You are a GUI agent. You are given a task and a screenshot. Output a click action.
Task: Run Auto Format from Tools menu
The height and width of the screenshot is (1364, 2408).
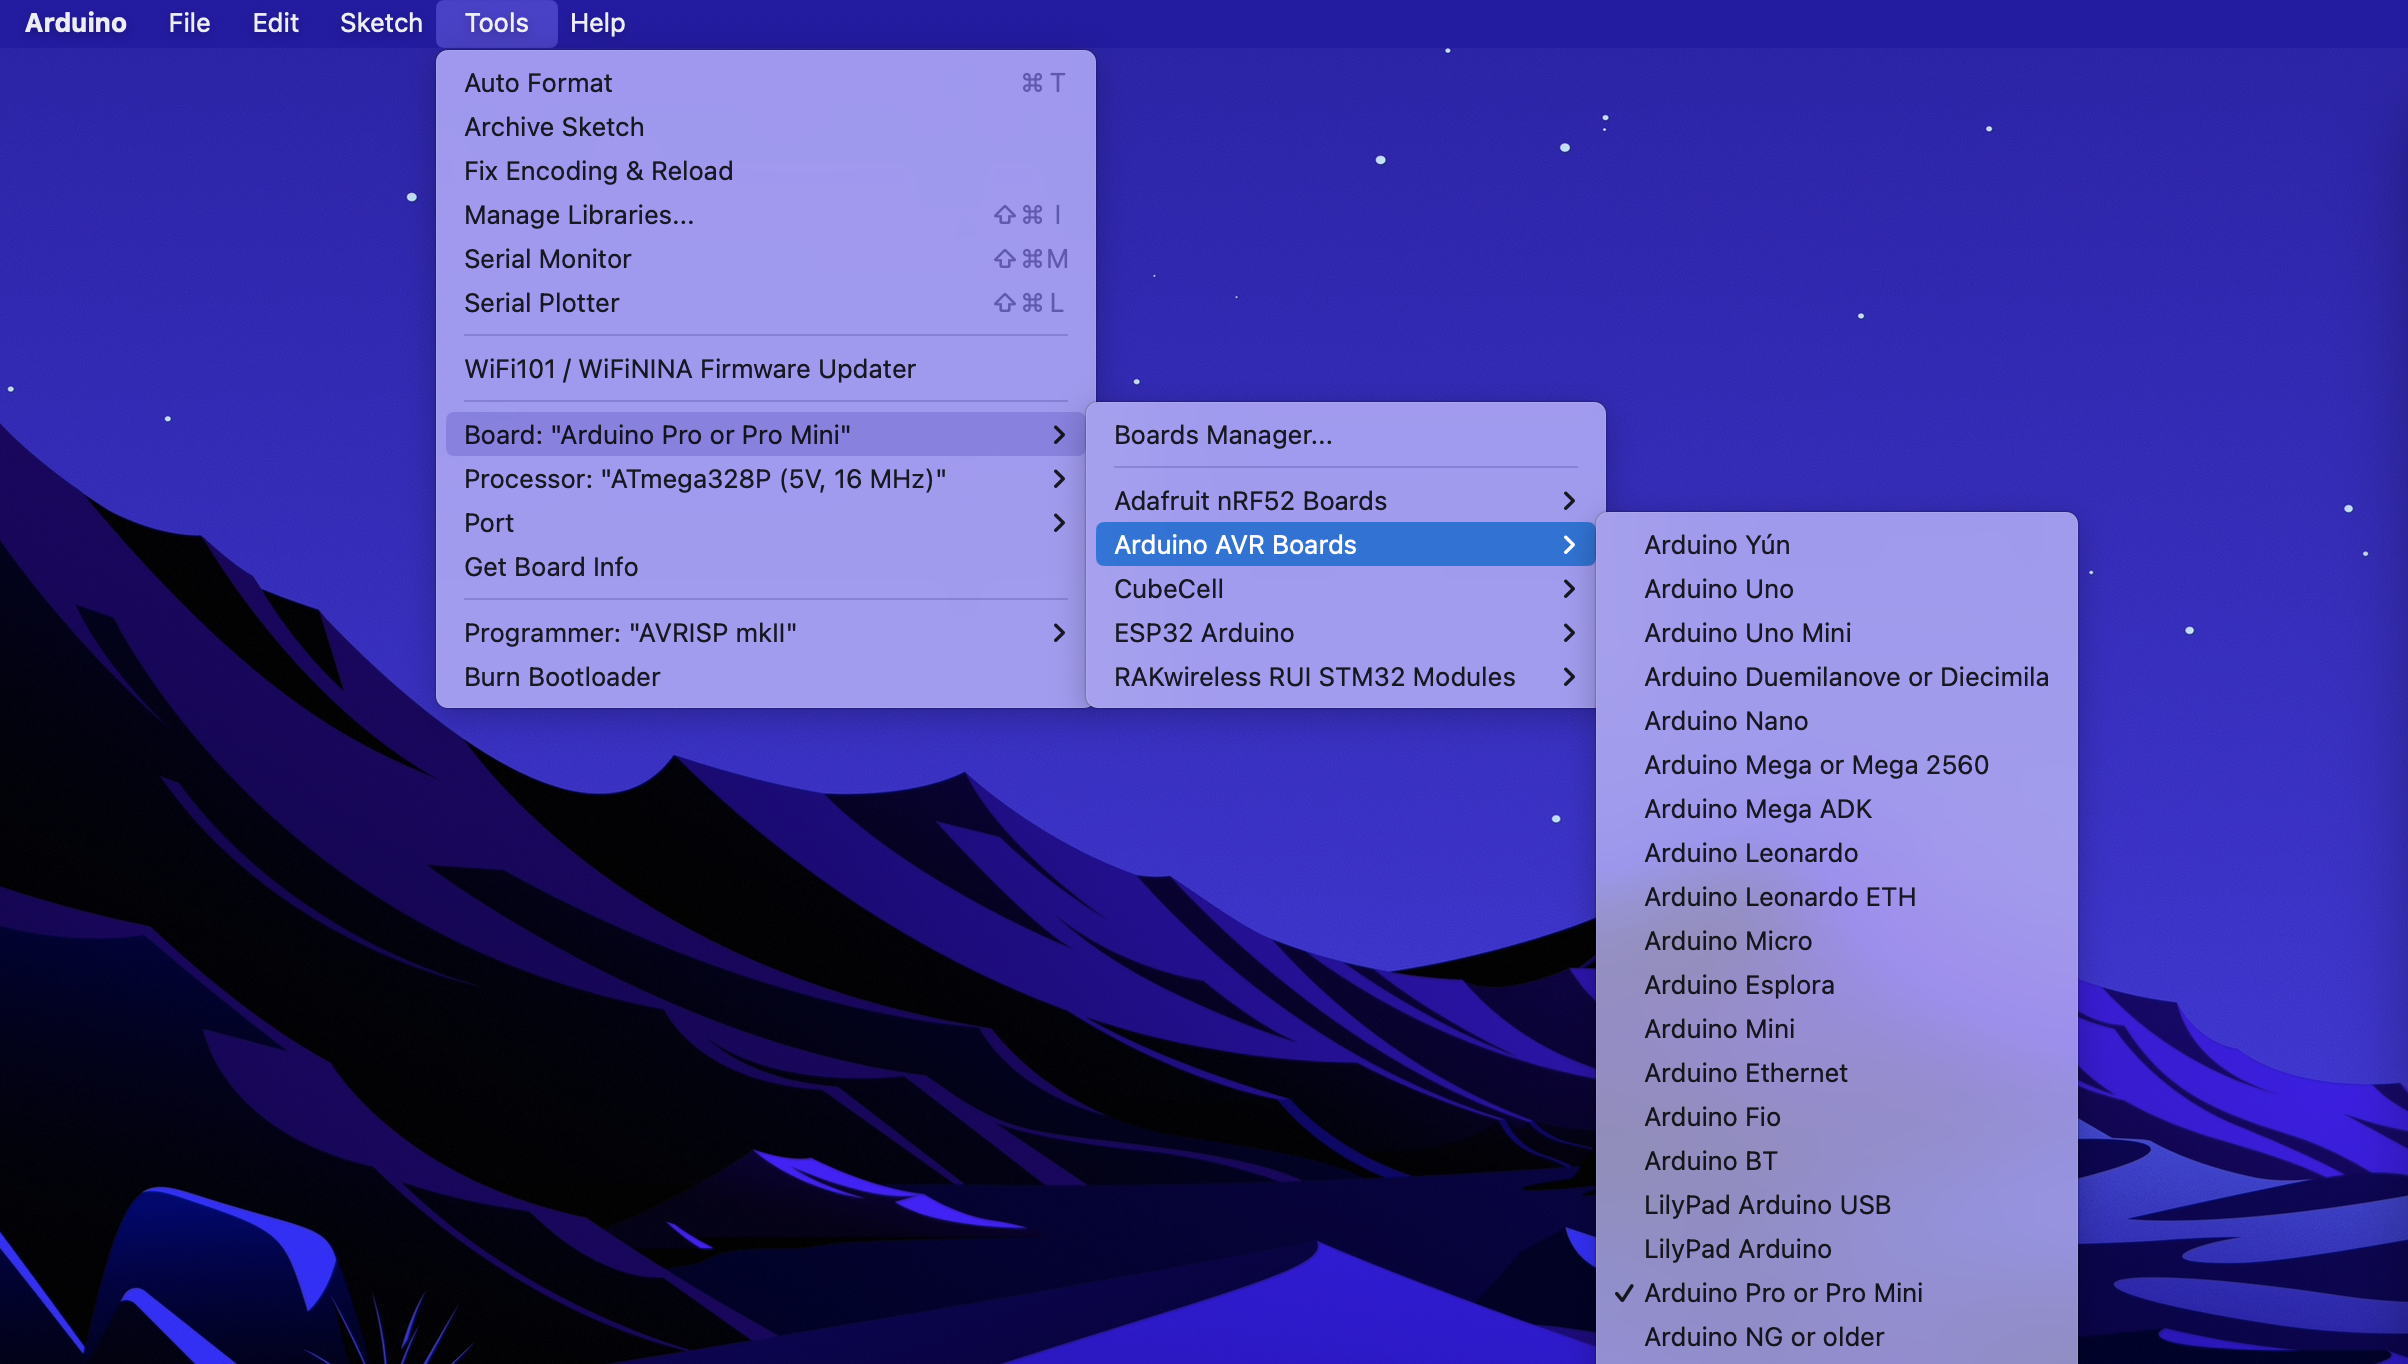coord(538,83)
